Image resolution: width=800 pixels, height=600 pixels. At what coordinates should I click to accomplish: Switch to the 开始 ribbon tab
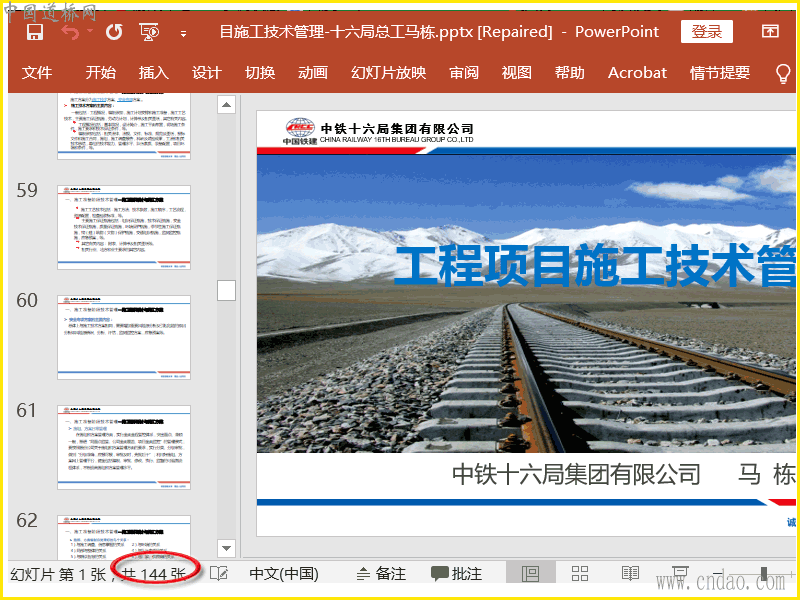pyautogui.click(x=101, y=72)
